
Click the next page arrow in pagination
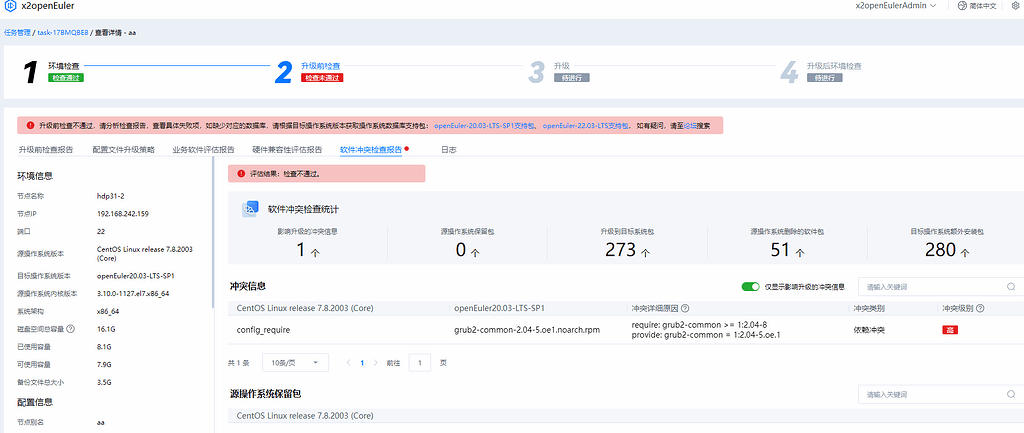pyautogui.click(x=375, y=362)
